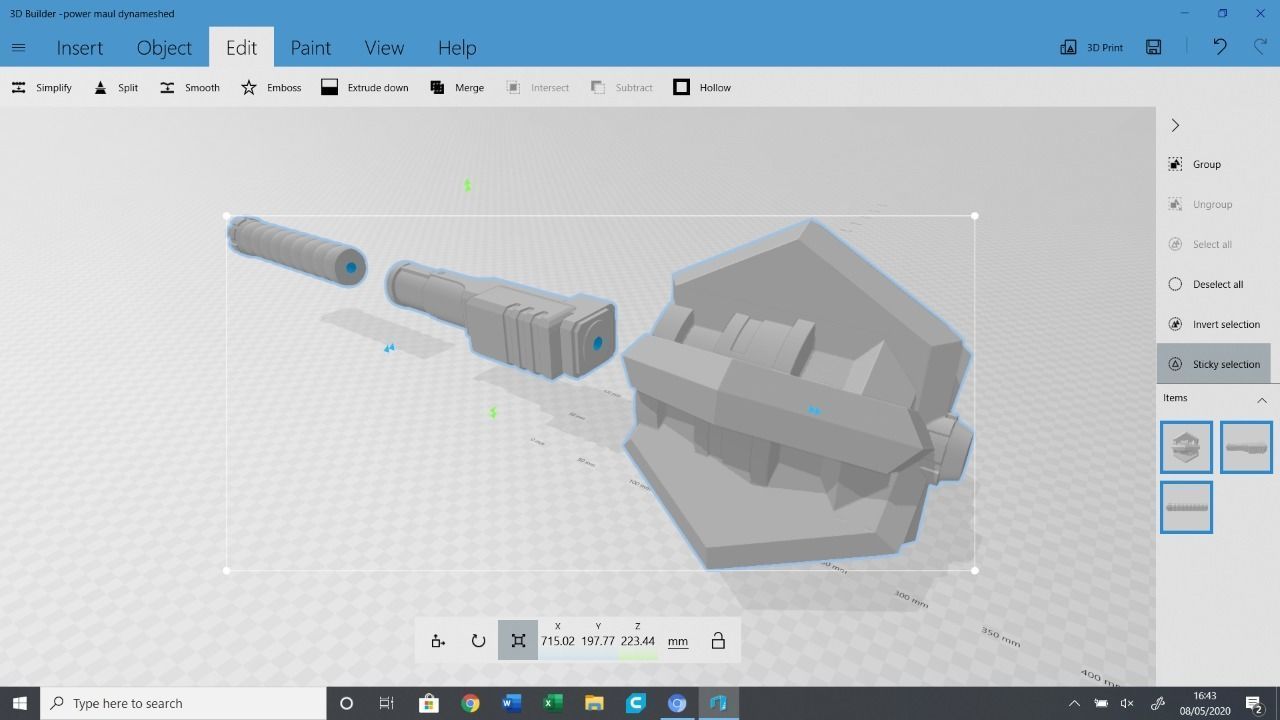Invert the current selection
The height and width of the screenshot is (720, 1280).
[1214, 324]
